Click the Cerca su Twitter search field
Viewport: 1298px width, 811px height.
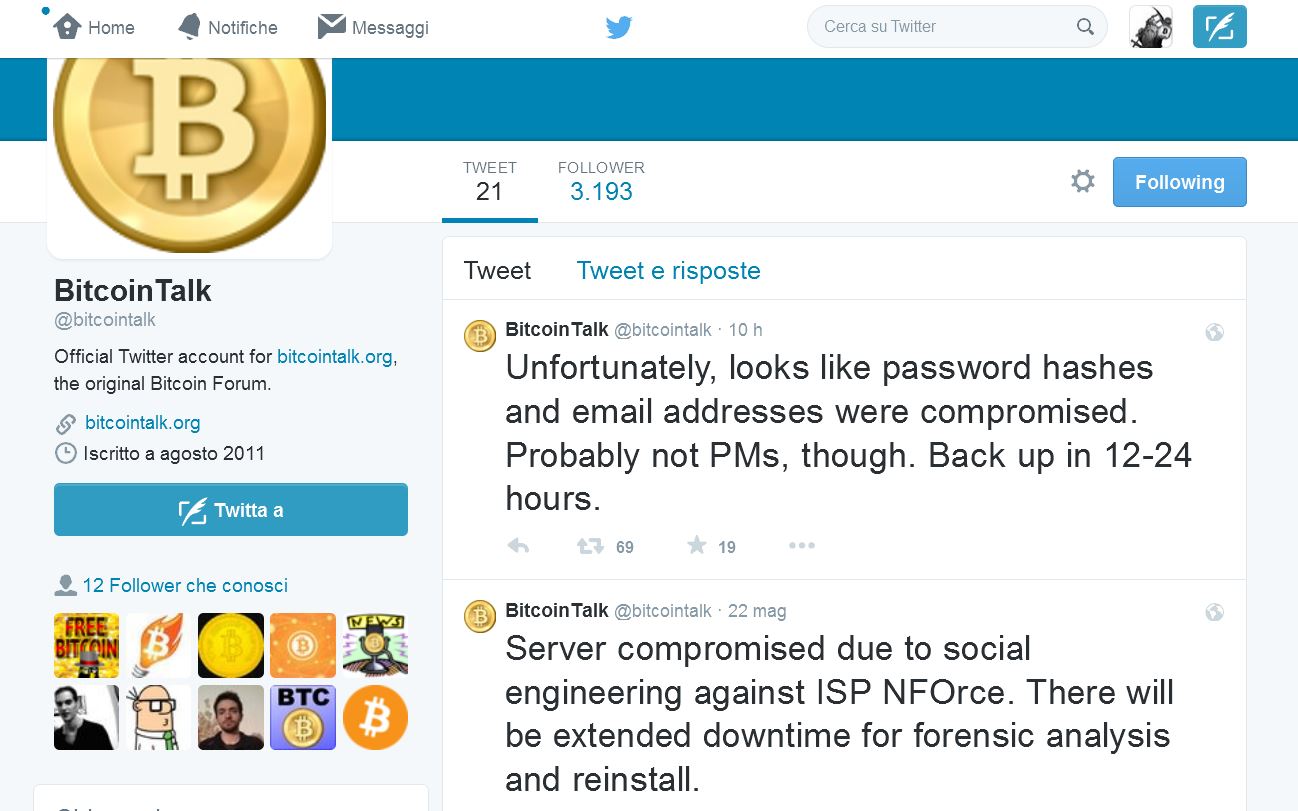tap(945, 27)
